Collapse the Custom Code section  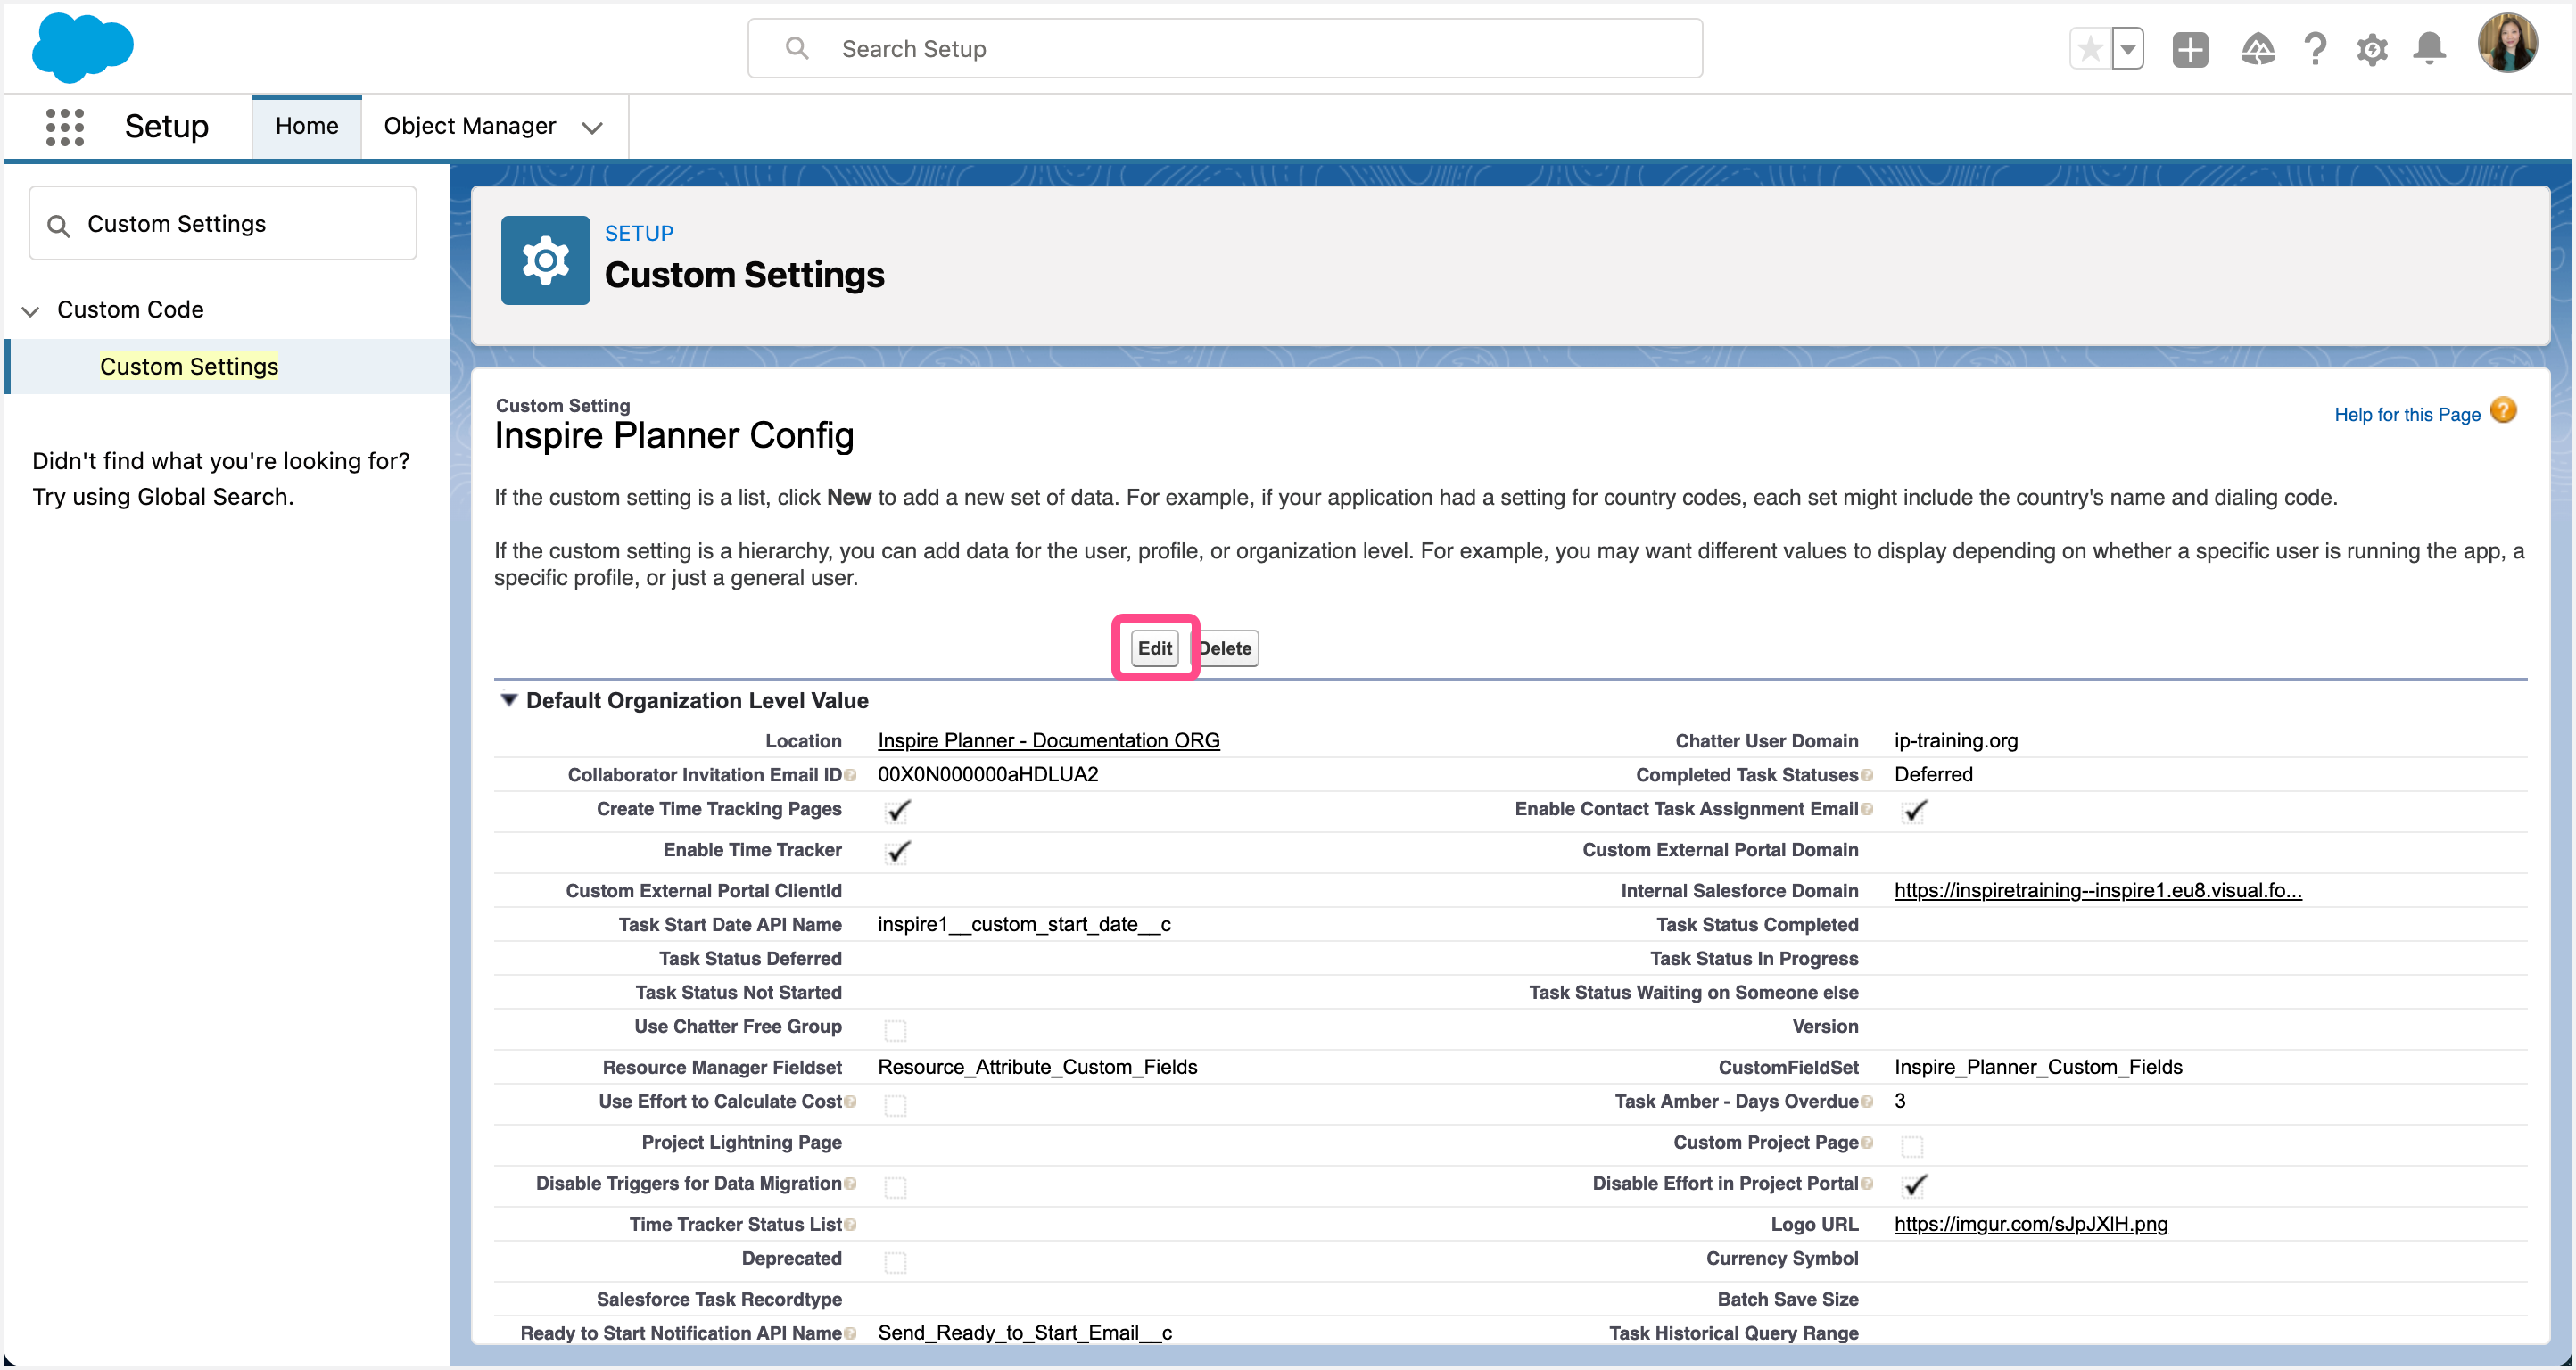[30, 310]
